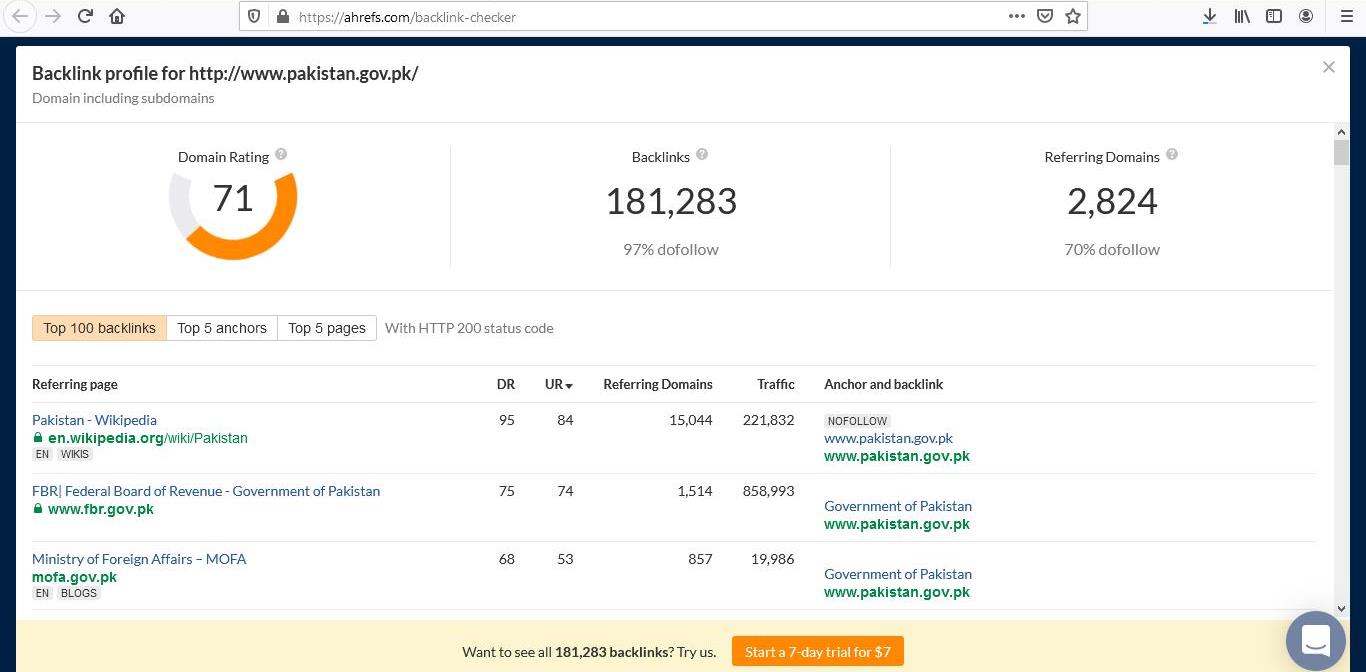Sort by the Traffic column header

pyautogui.click(x=776, y=384)
